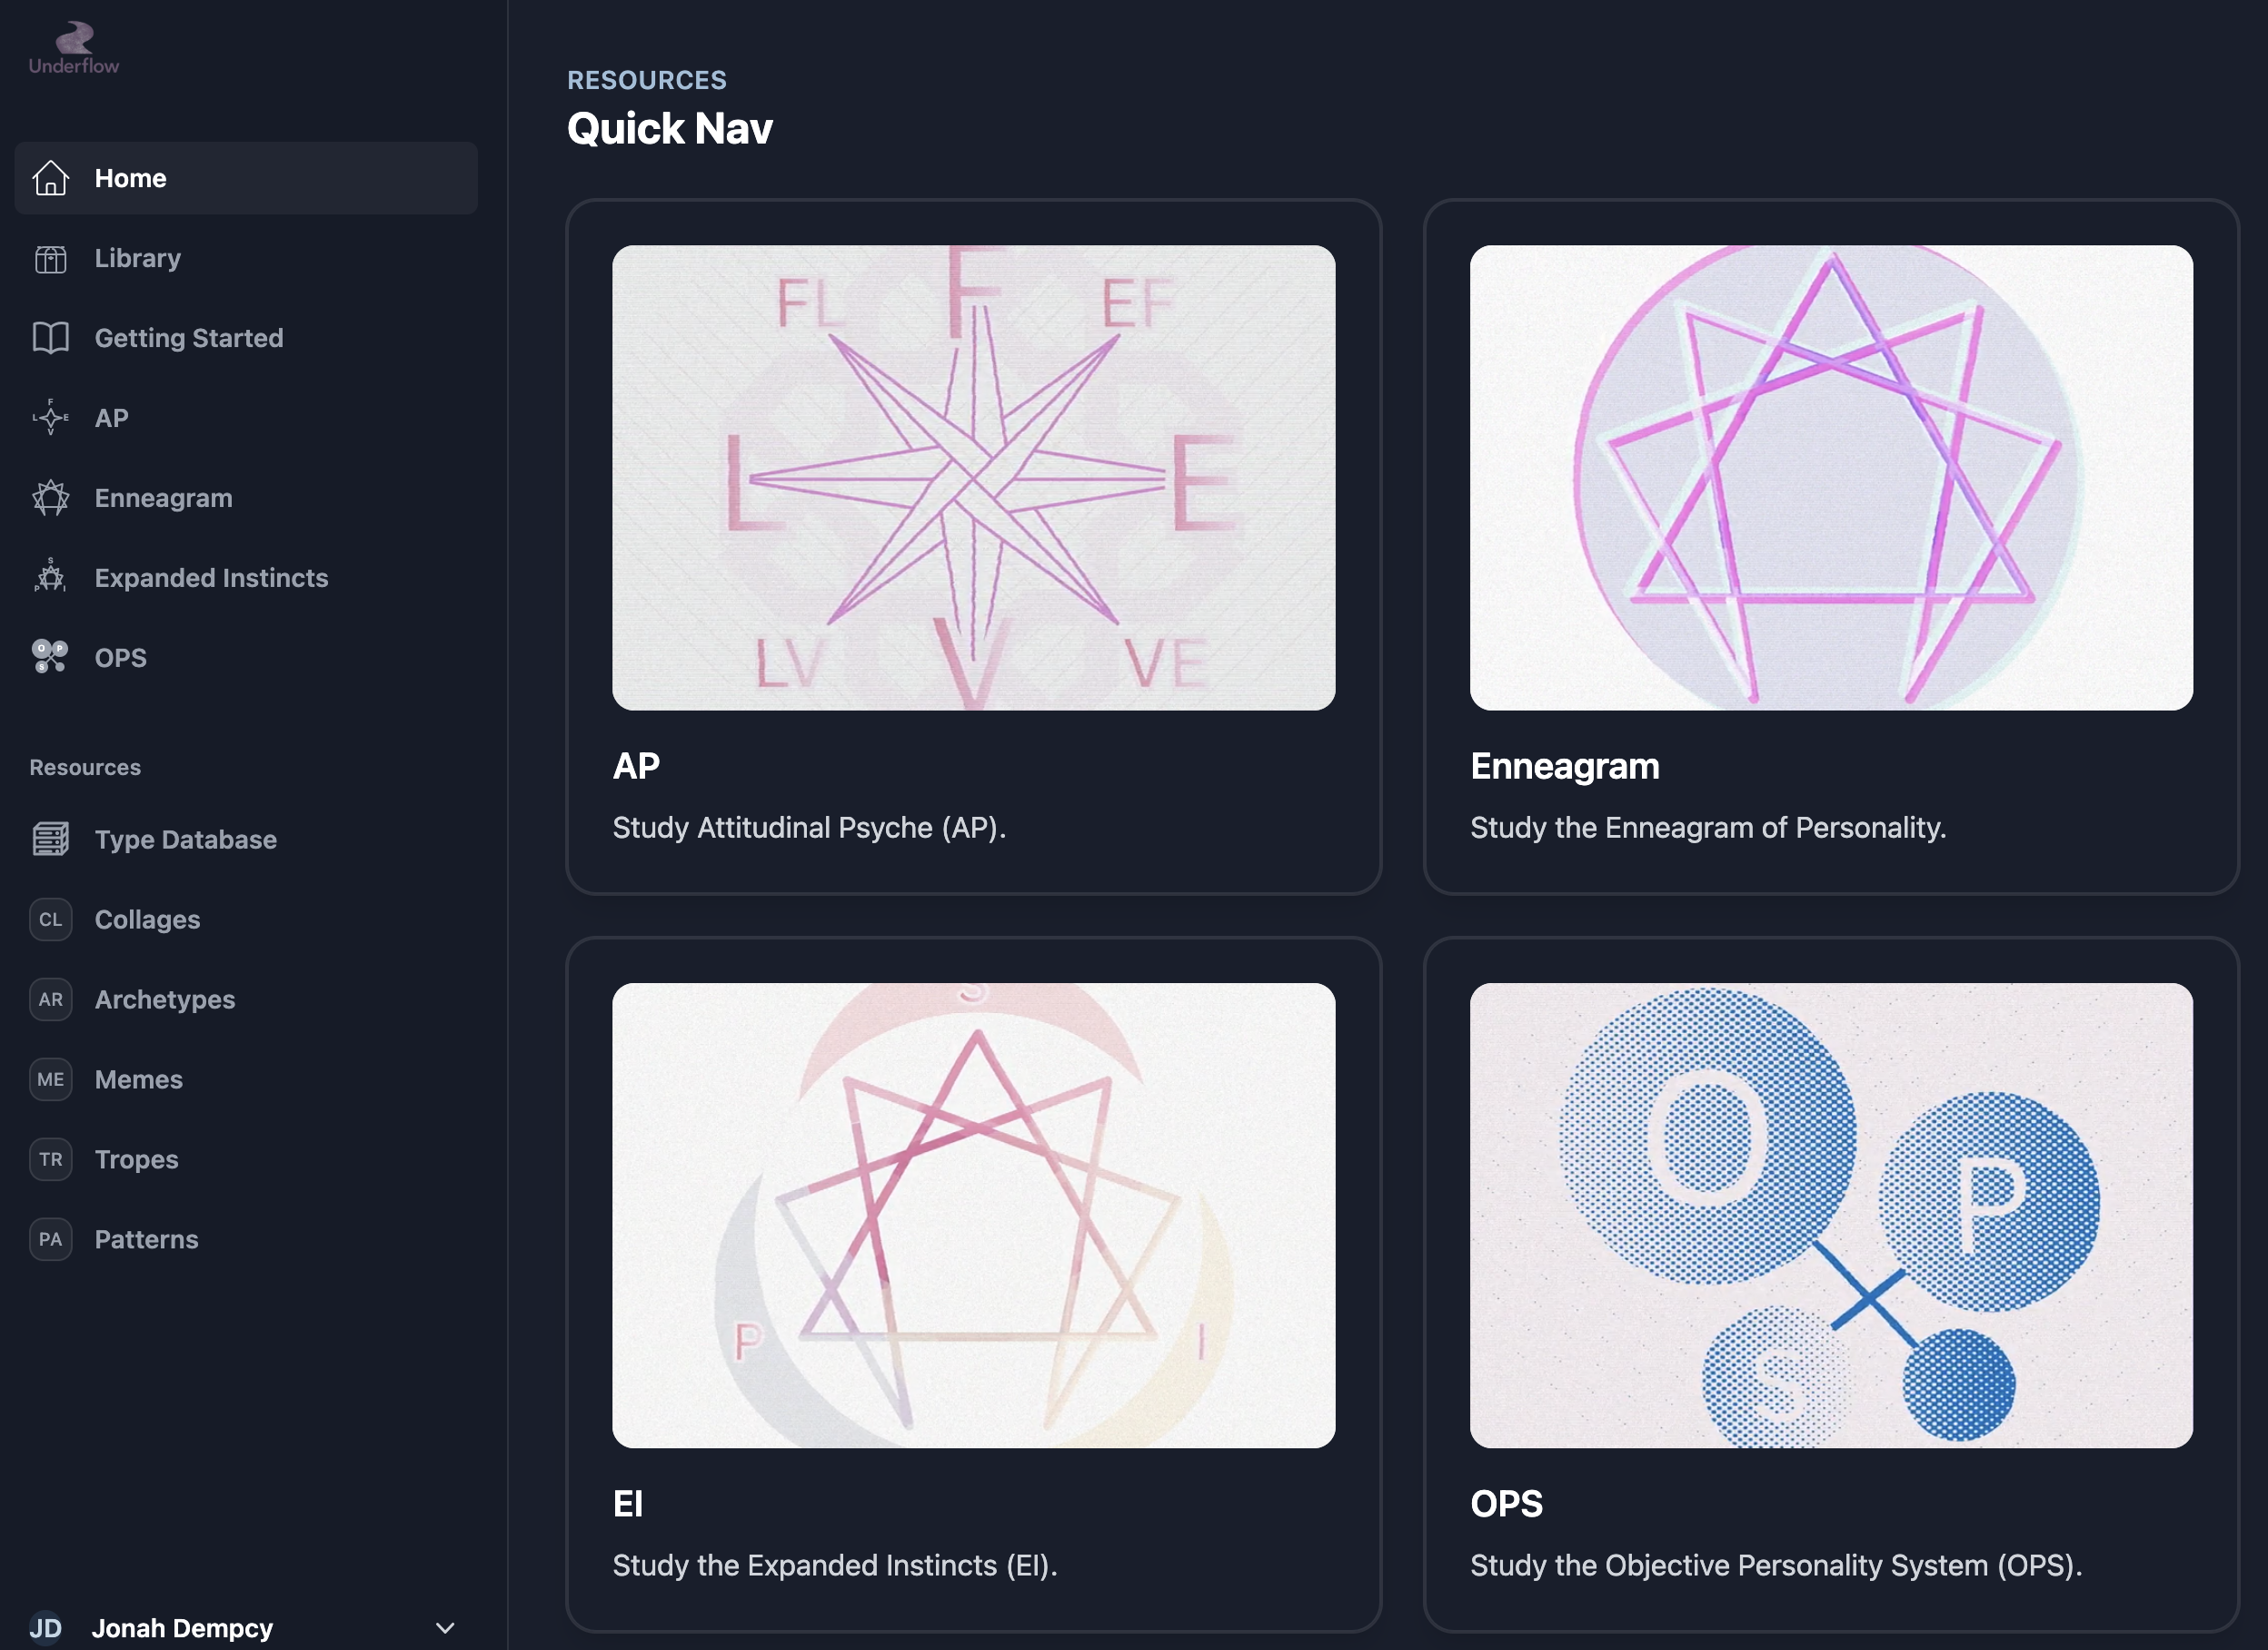Click the JD user avatar
The height and width of the screenshot is (1650, 2268).
46,1628
